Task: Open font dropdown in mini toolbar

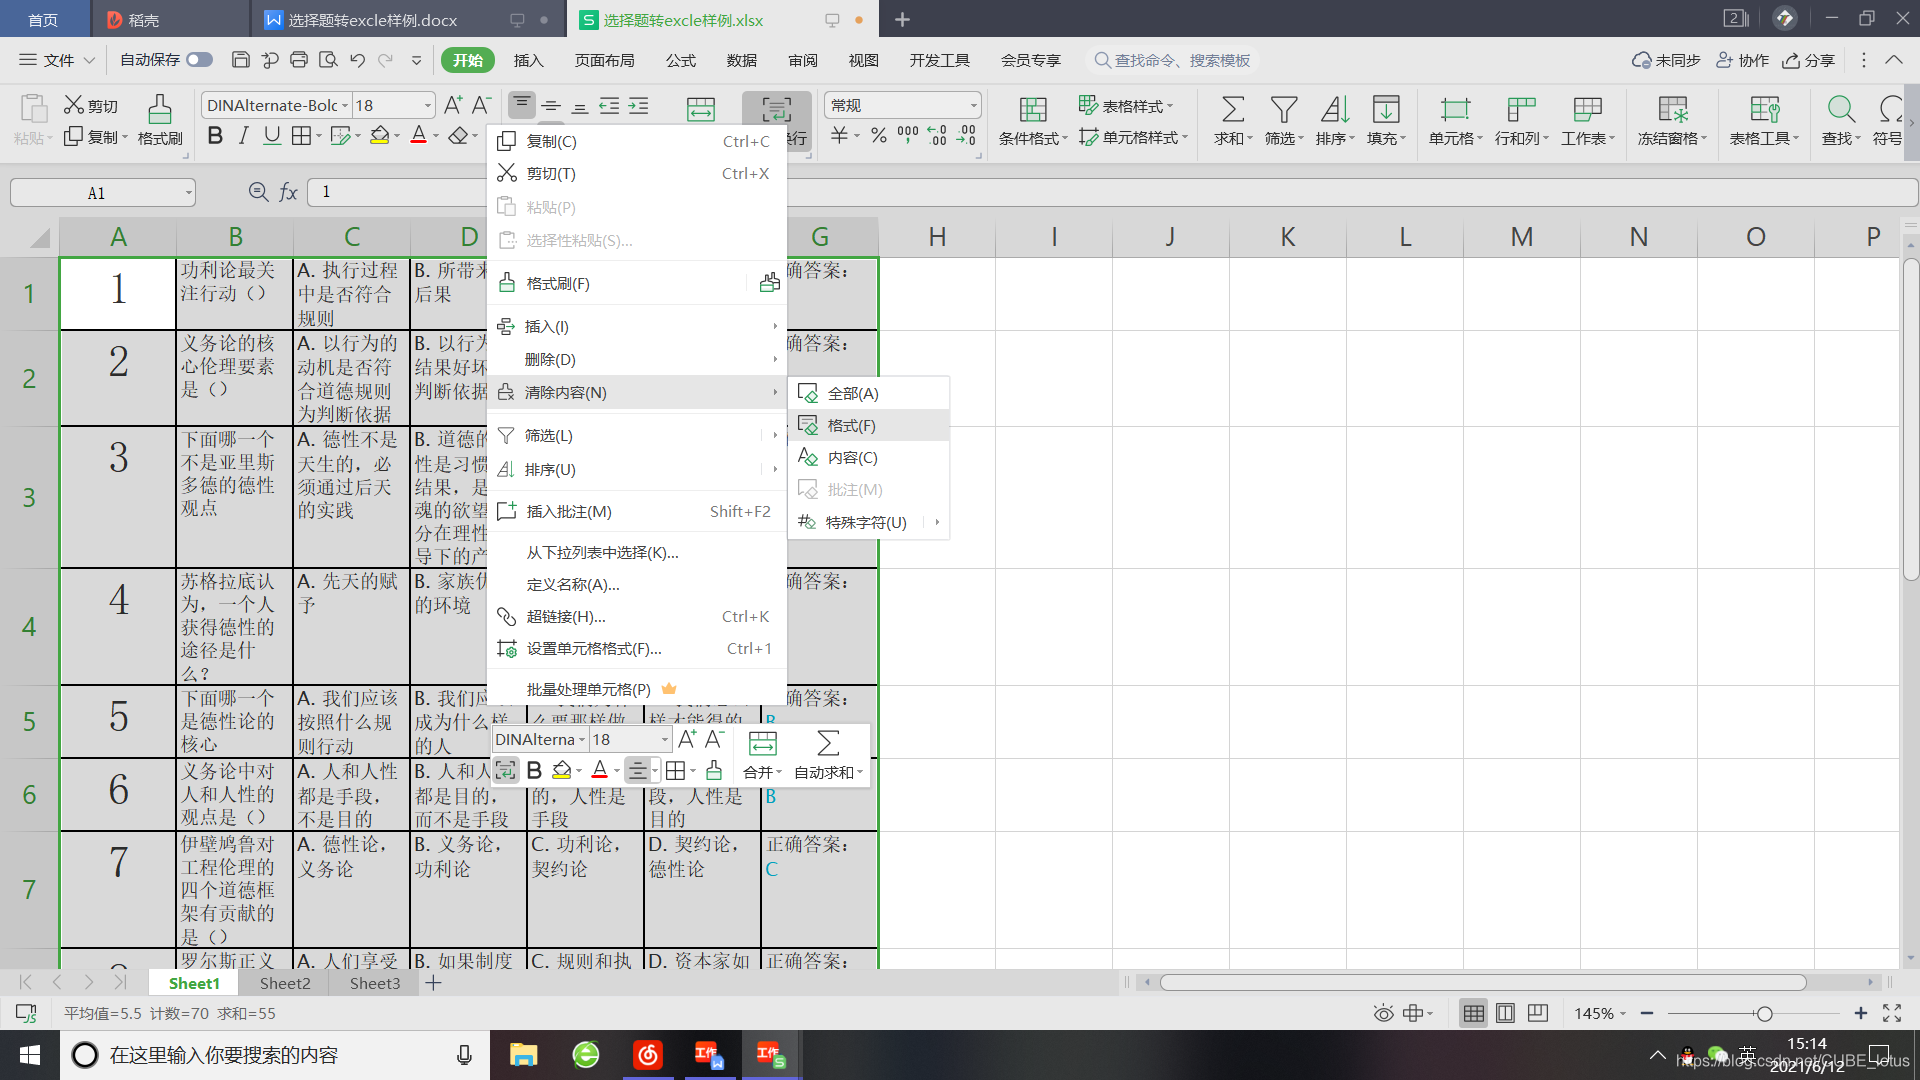Action: pos(581,740)
